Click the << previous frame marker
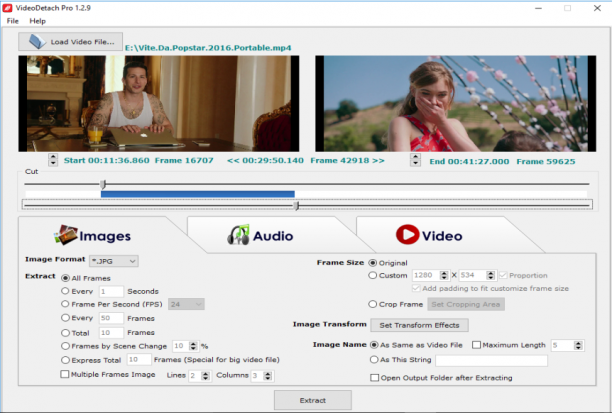Screen dimensions: 612x413 (233, 160)
